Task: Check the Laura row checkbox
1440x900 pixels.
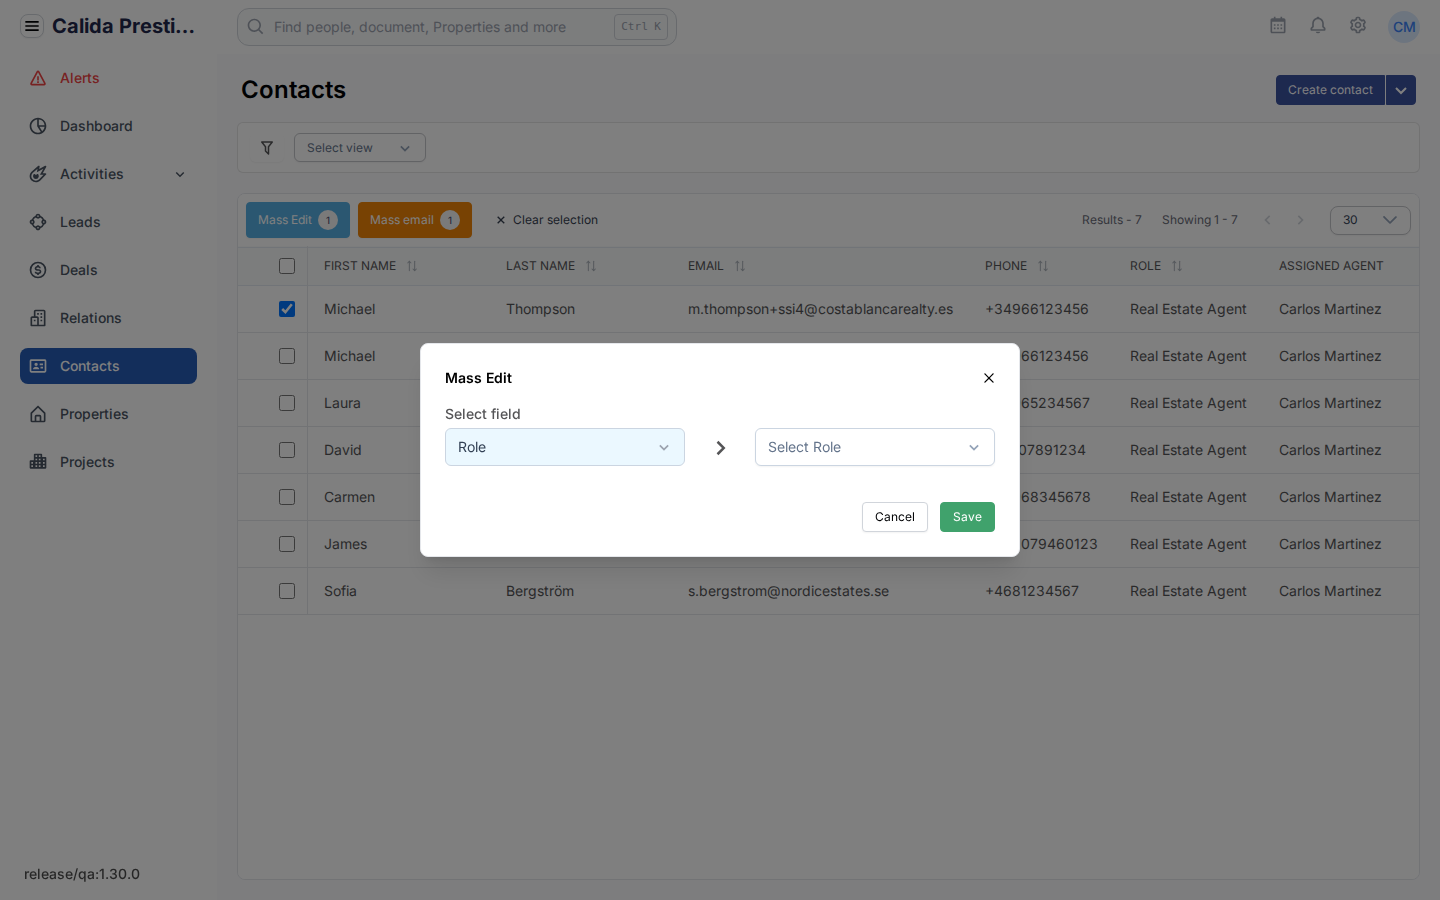Action: pyautogui.click(x=287, y=403)
